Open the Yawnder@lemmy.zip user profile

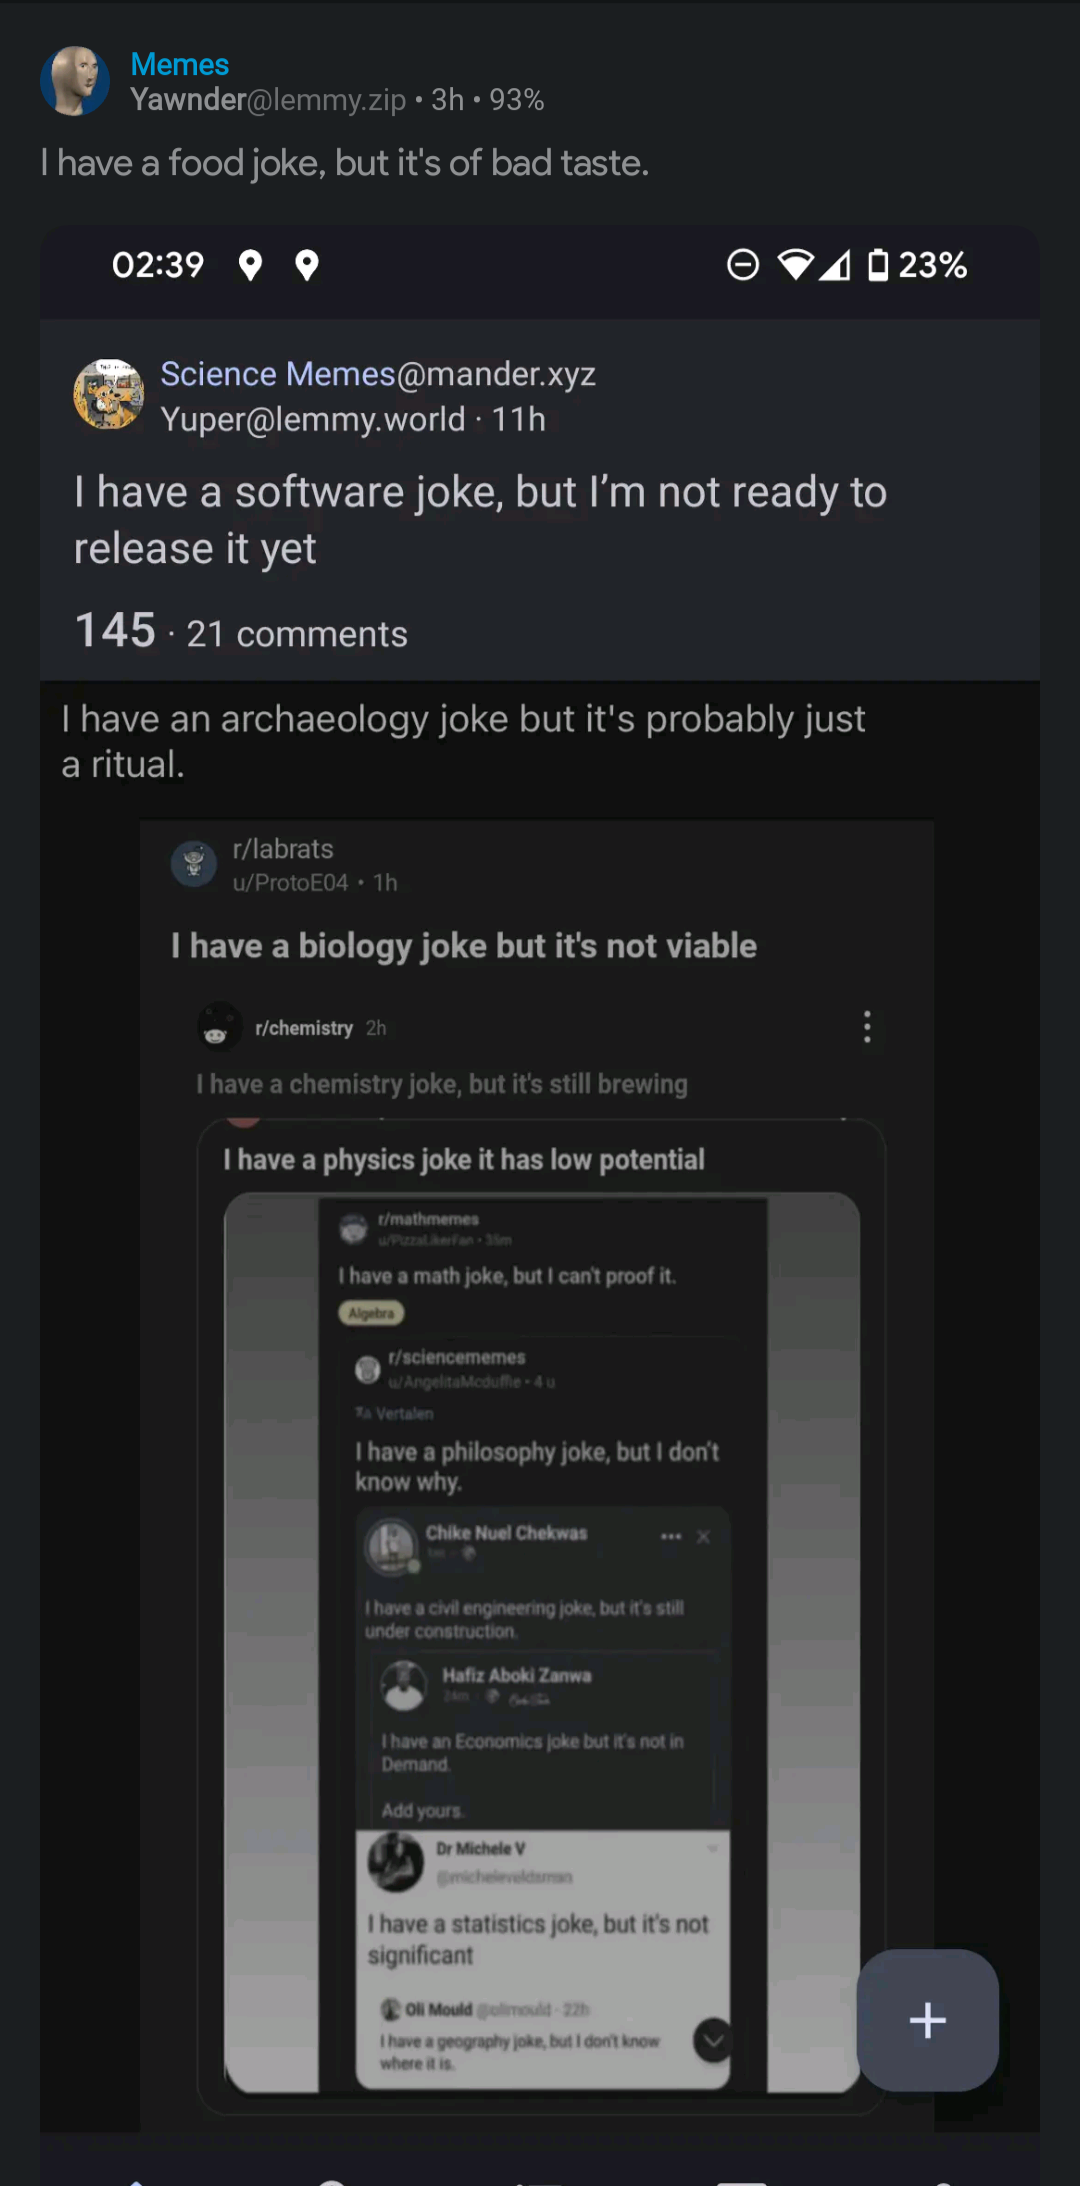(x=268, y=100)
